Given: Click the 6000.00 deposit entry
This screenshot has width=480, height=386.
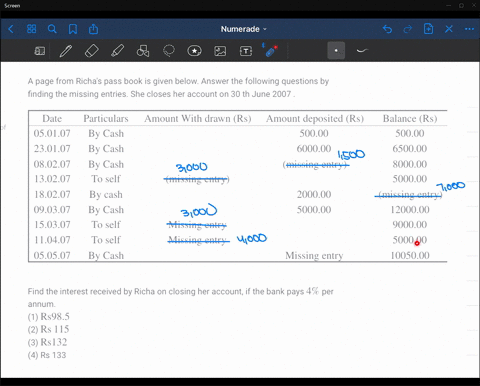Looking at the screenshot, I should tap(314, 149).
